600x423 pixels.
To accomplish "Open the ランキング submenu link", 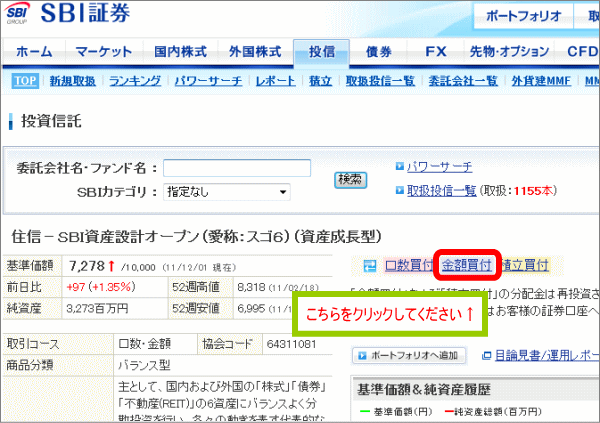I will click(x=135, y=81).
